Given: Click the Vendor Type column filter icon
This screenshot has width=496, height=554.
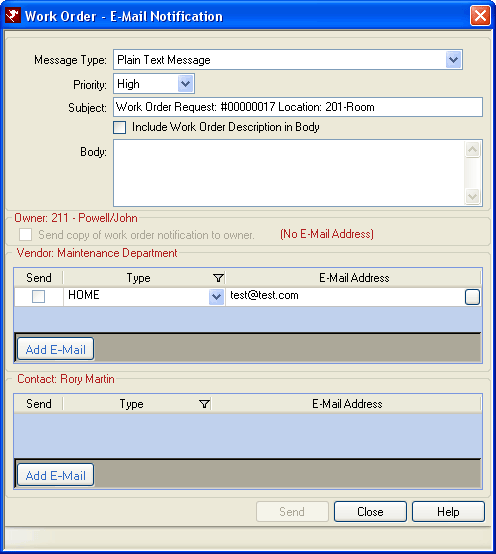Looking at the screenshot, I should [219, 278].
